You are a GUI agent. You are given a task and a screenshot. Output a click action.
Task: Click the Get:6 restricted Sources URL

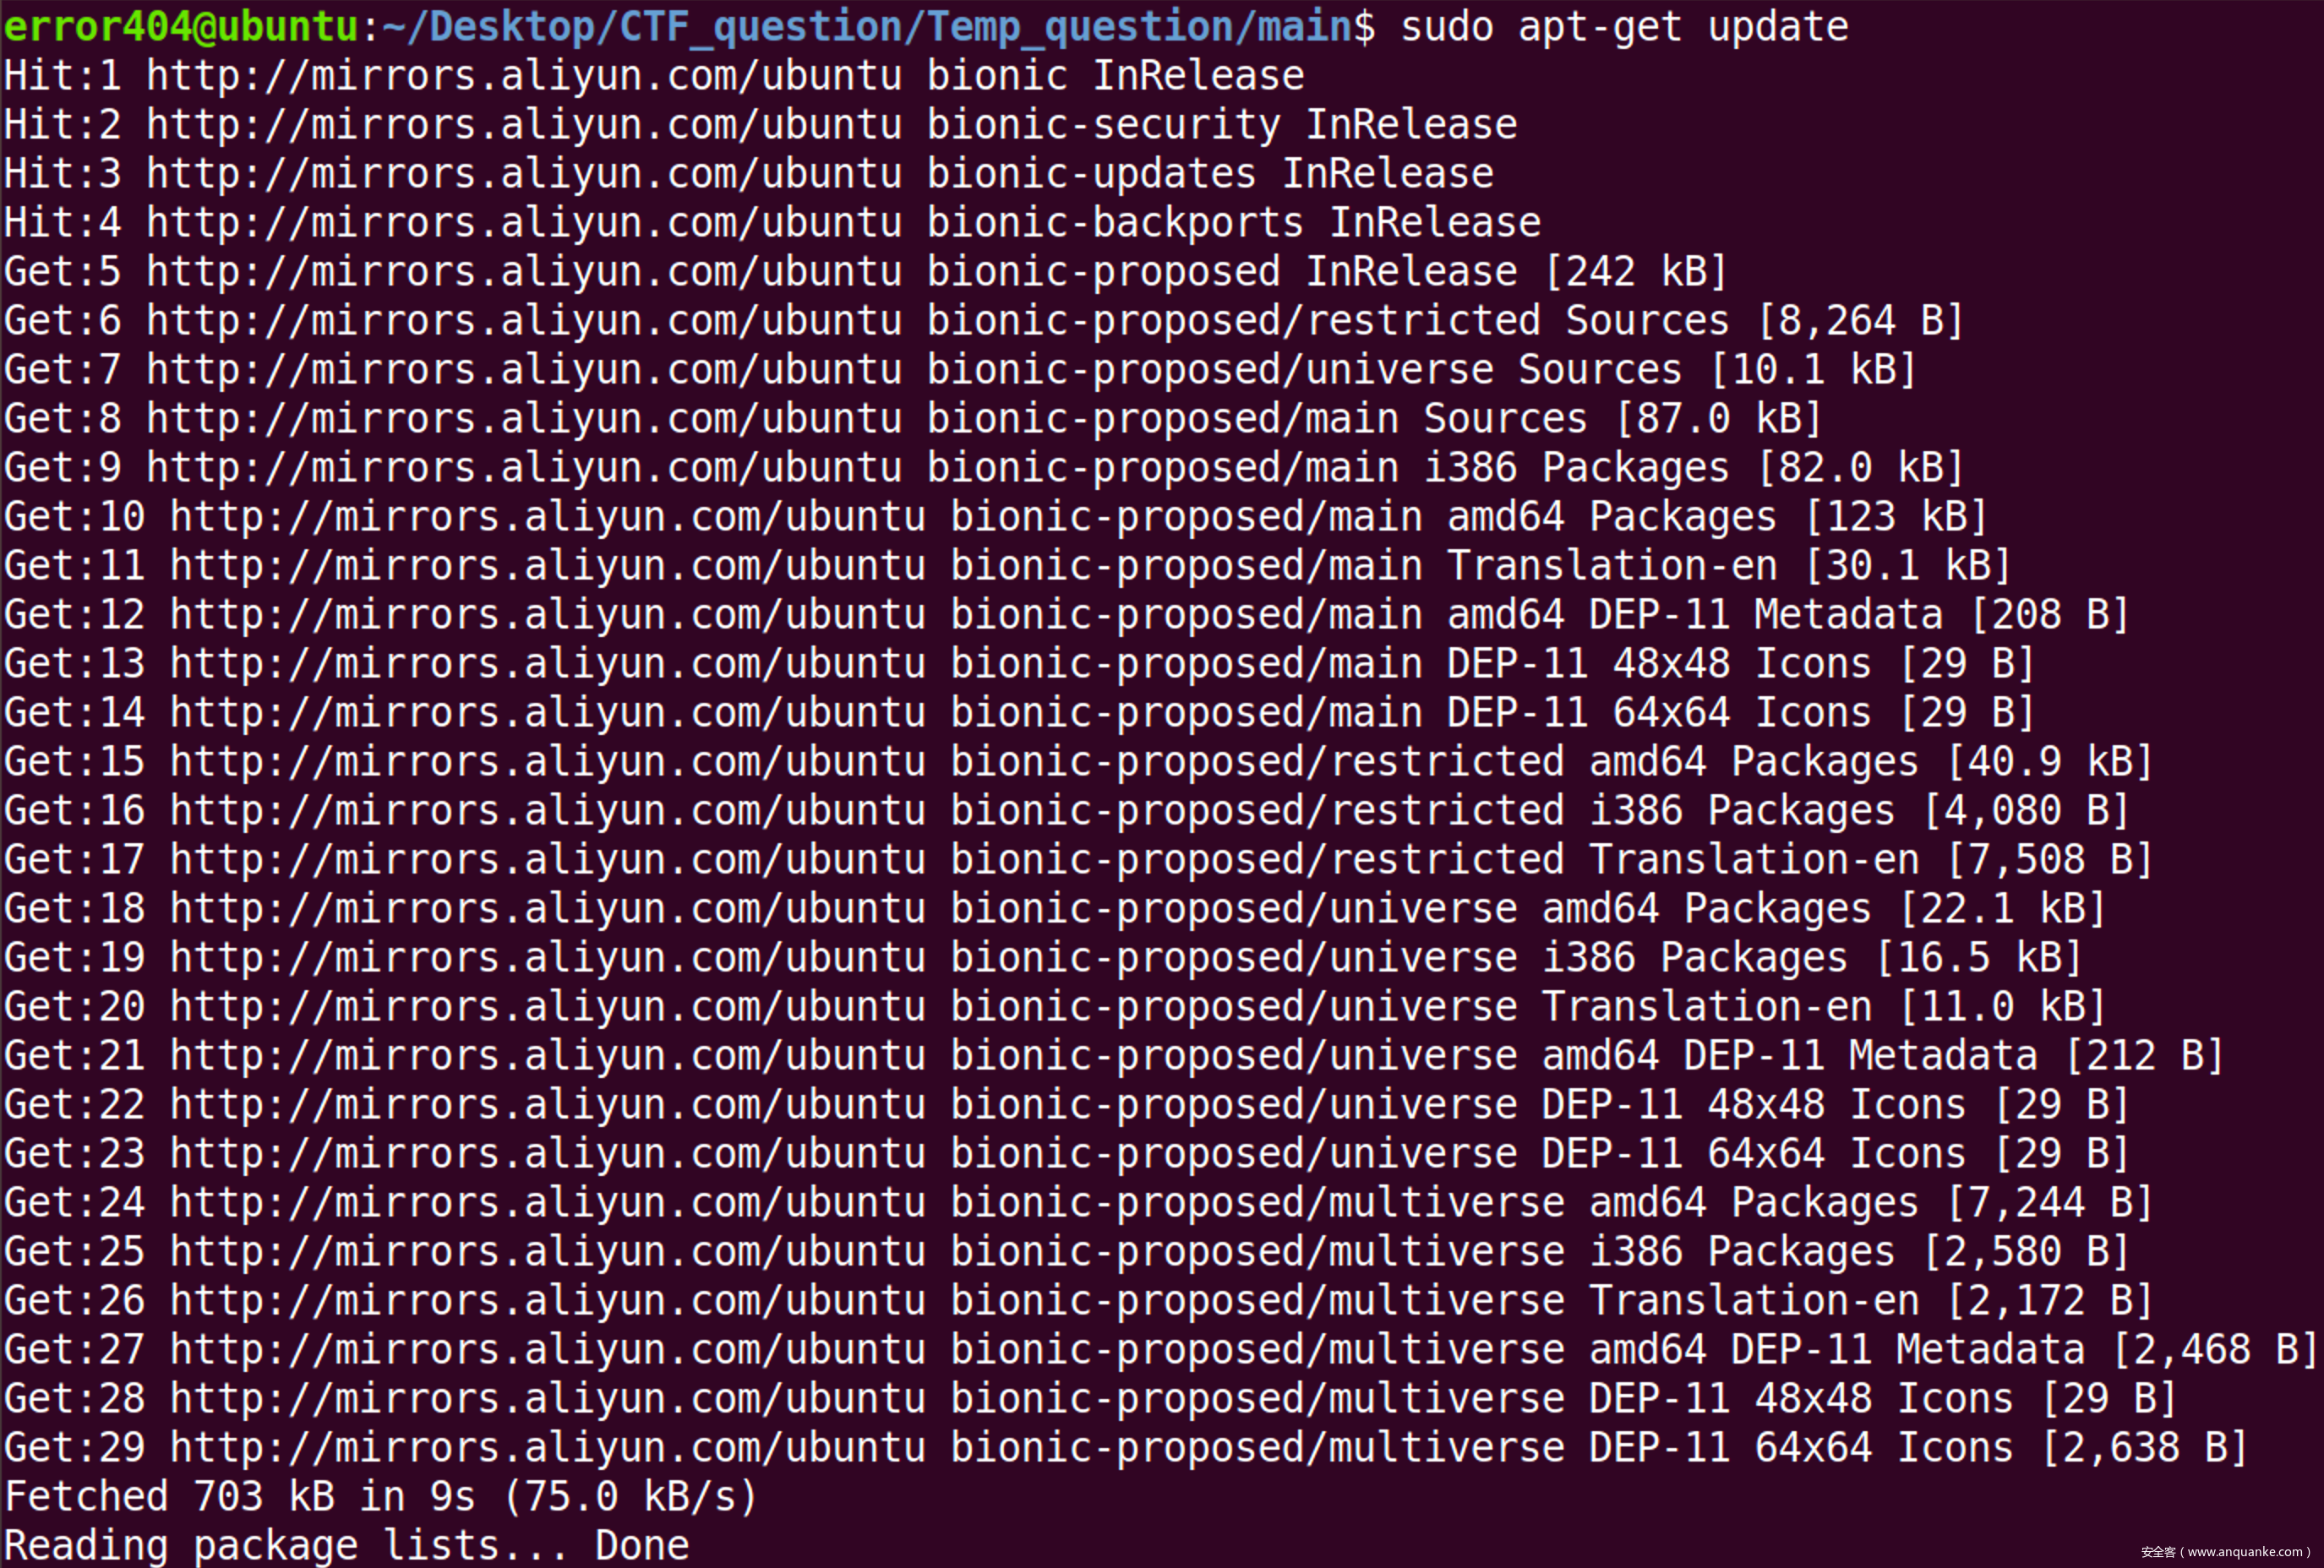[x=524, y=321]
